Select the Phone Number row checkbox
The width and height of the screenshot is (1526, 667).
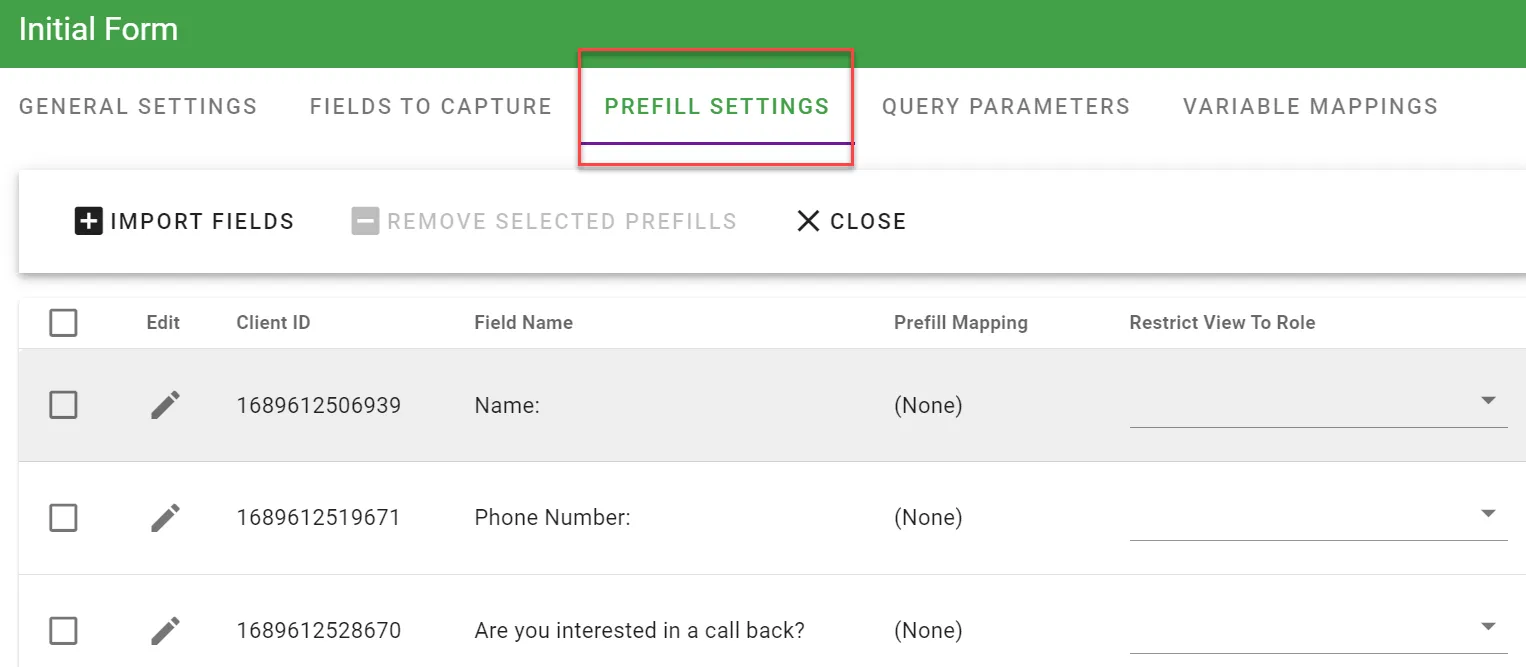pos(63,518)
